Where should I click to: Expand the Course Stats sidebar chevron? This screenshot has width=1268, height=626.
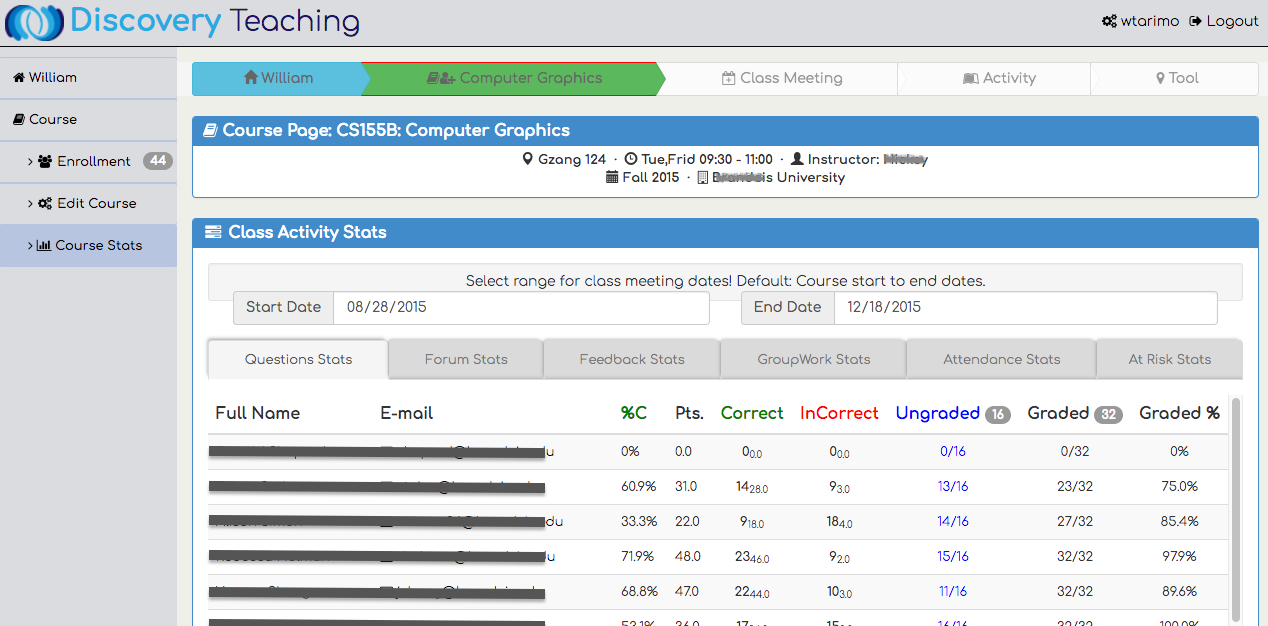(30, 246)
